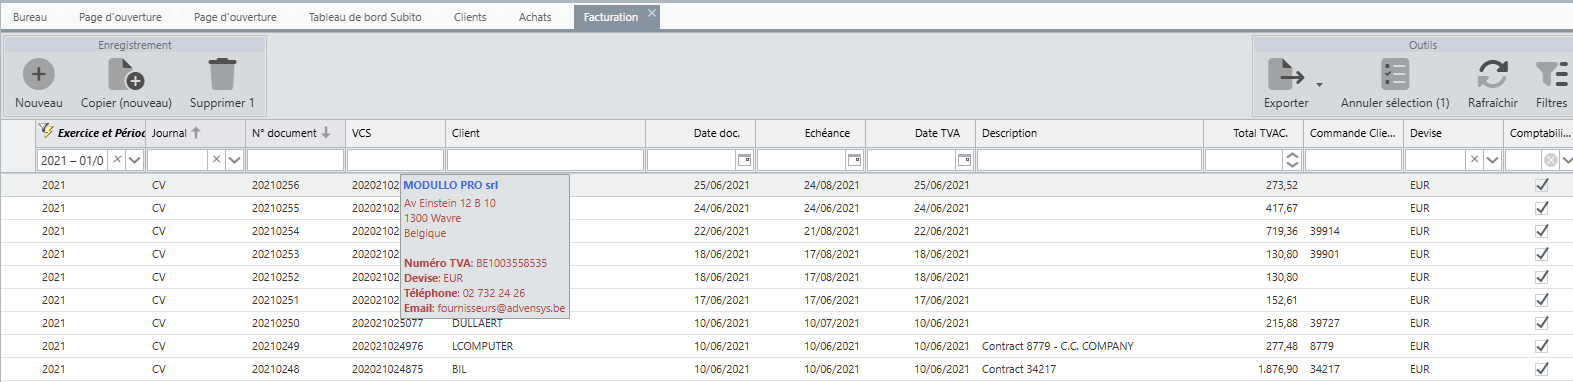This screenshot has width=1573, height=382.
Task: Sort by Devise column header
Action: coord(1453,133)
